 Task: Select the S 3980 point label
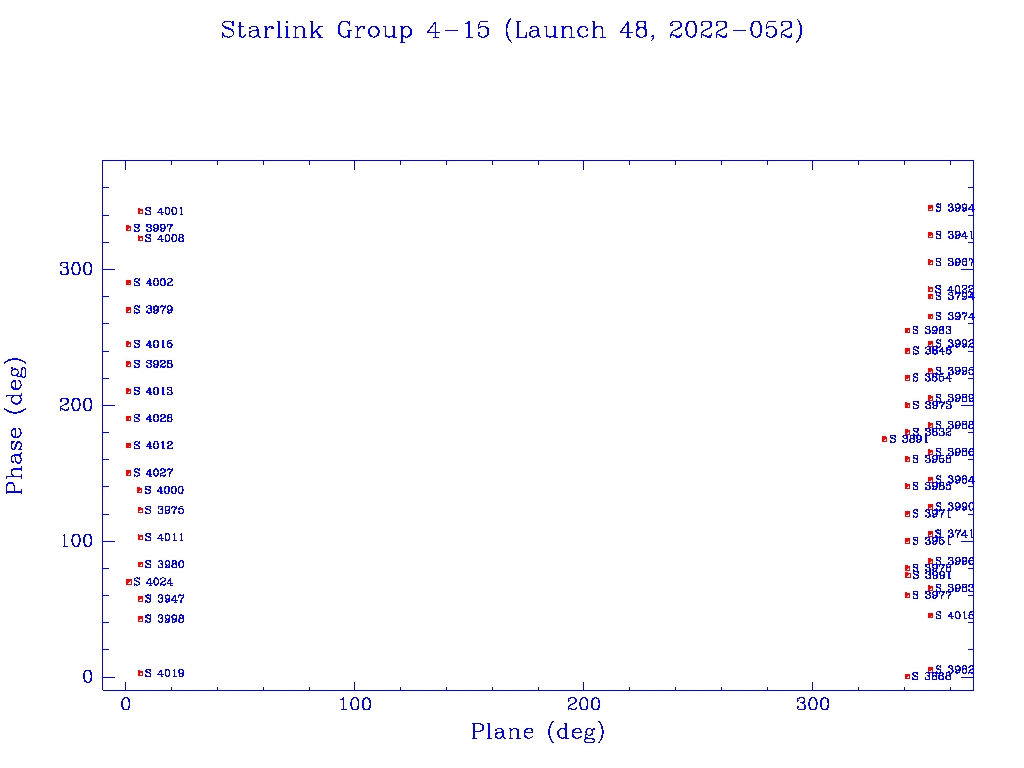(x=165, y=565)
